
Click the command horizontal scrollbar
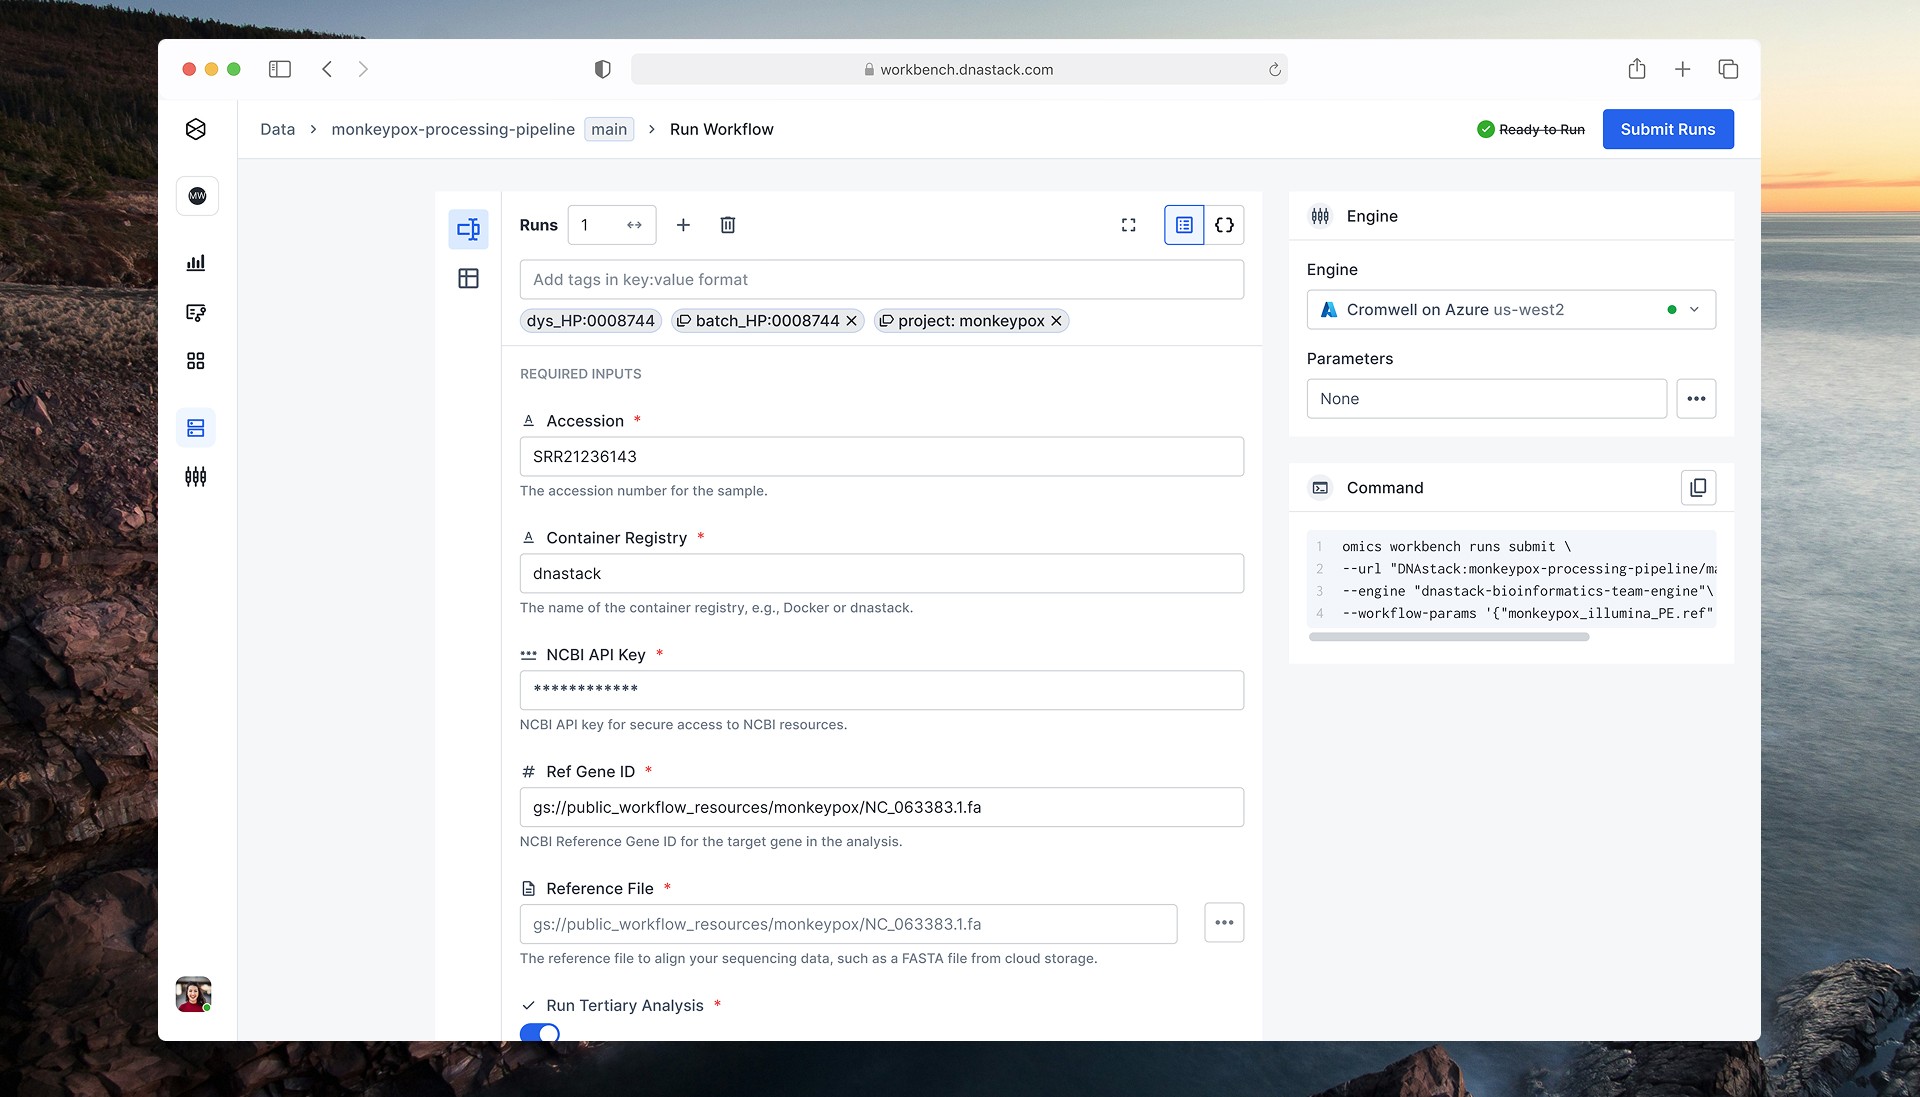point(1449,637)
